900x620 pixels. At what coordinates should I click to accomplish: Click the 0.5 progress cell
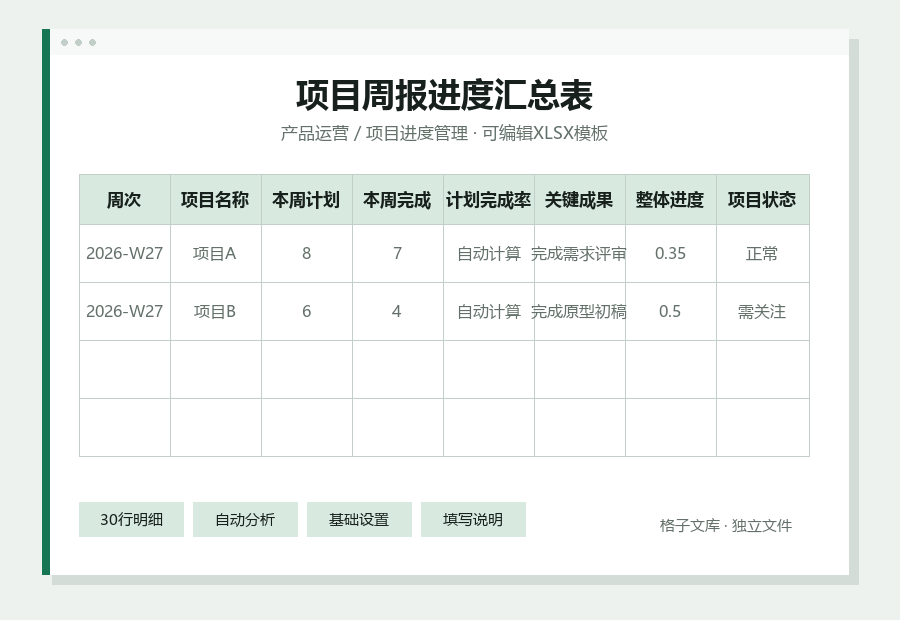pyautogui.click(x=671, y=312)
